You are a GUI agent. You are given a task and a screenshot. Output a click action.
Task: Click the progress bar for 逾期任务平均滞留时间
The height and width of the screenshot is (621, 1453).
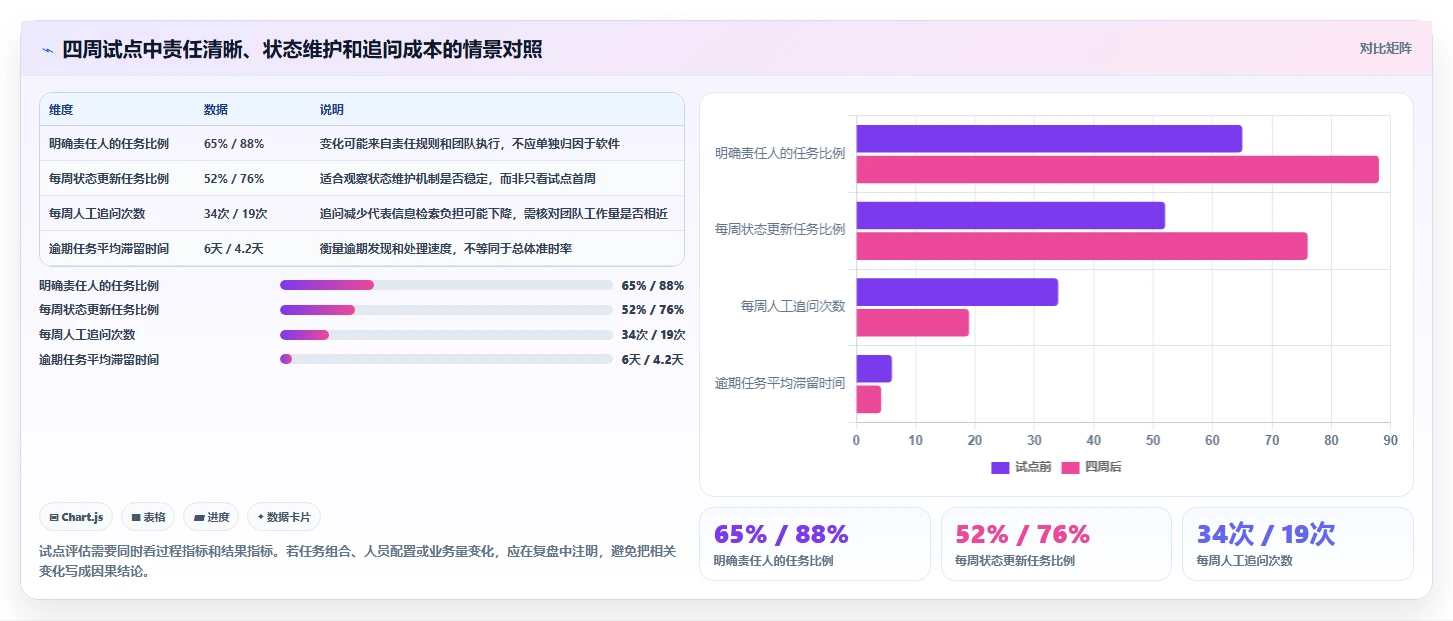pyautogui.click(x=446, y=359)
